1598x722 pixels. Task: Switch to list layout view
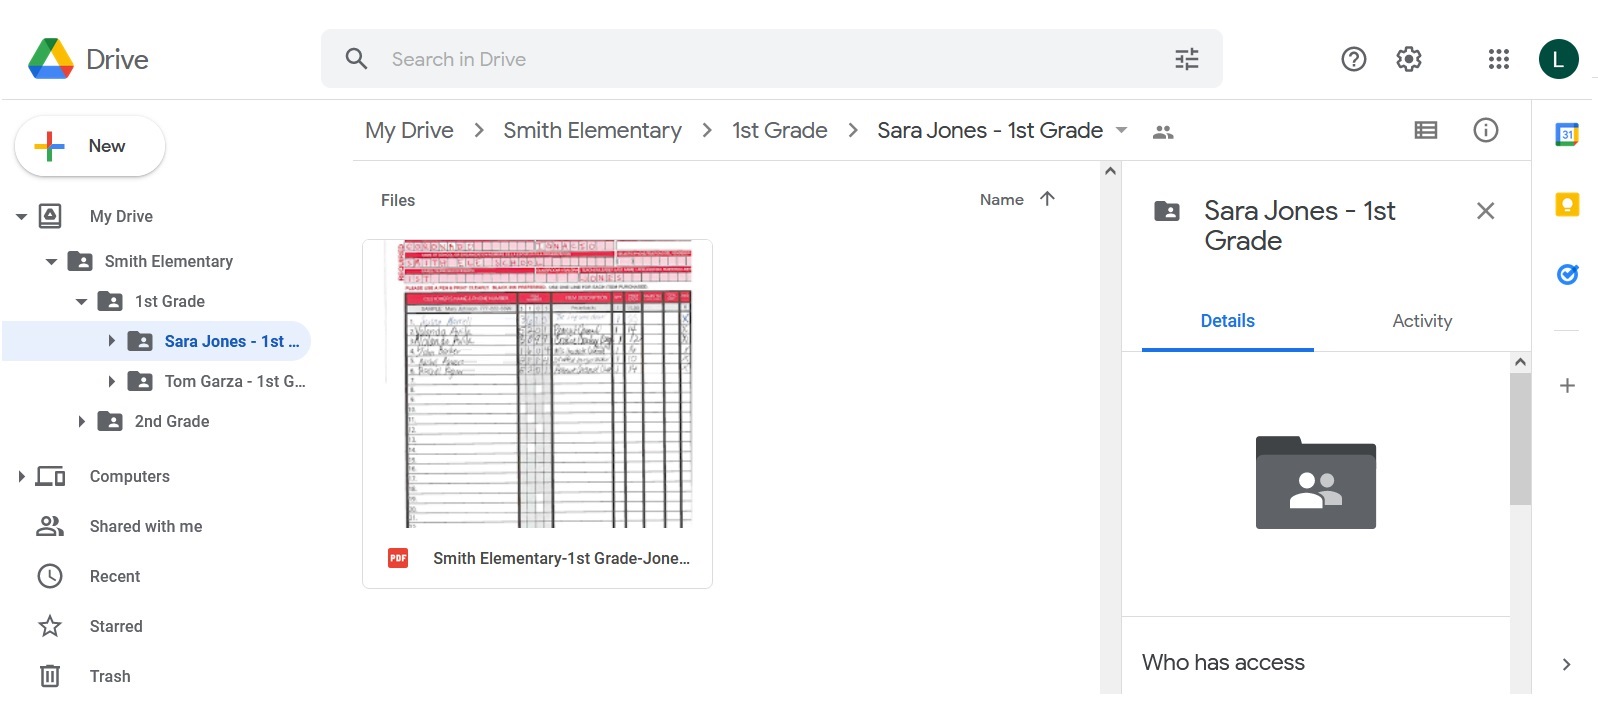[1425, 130]
